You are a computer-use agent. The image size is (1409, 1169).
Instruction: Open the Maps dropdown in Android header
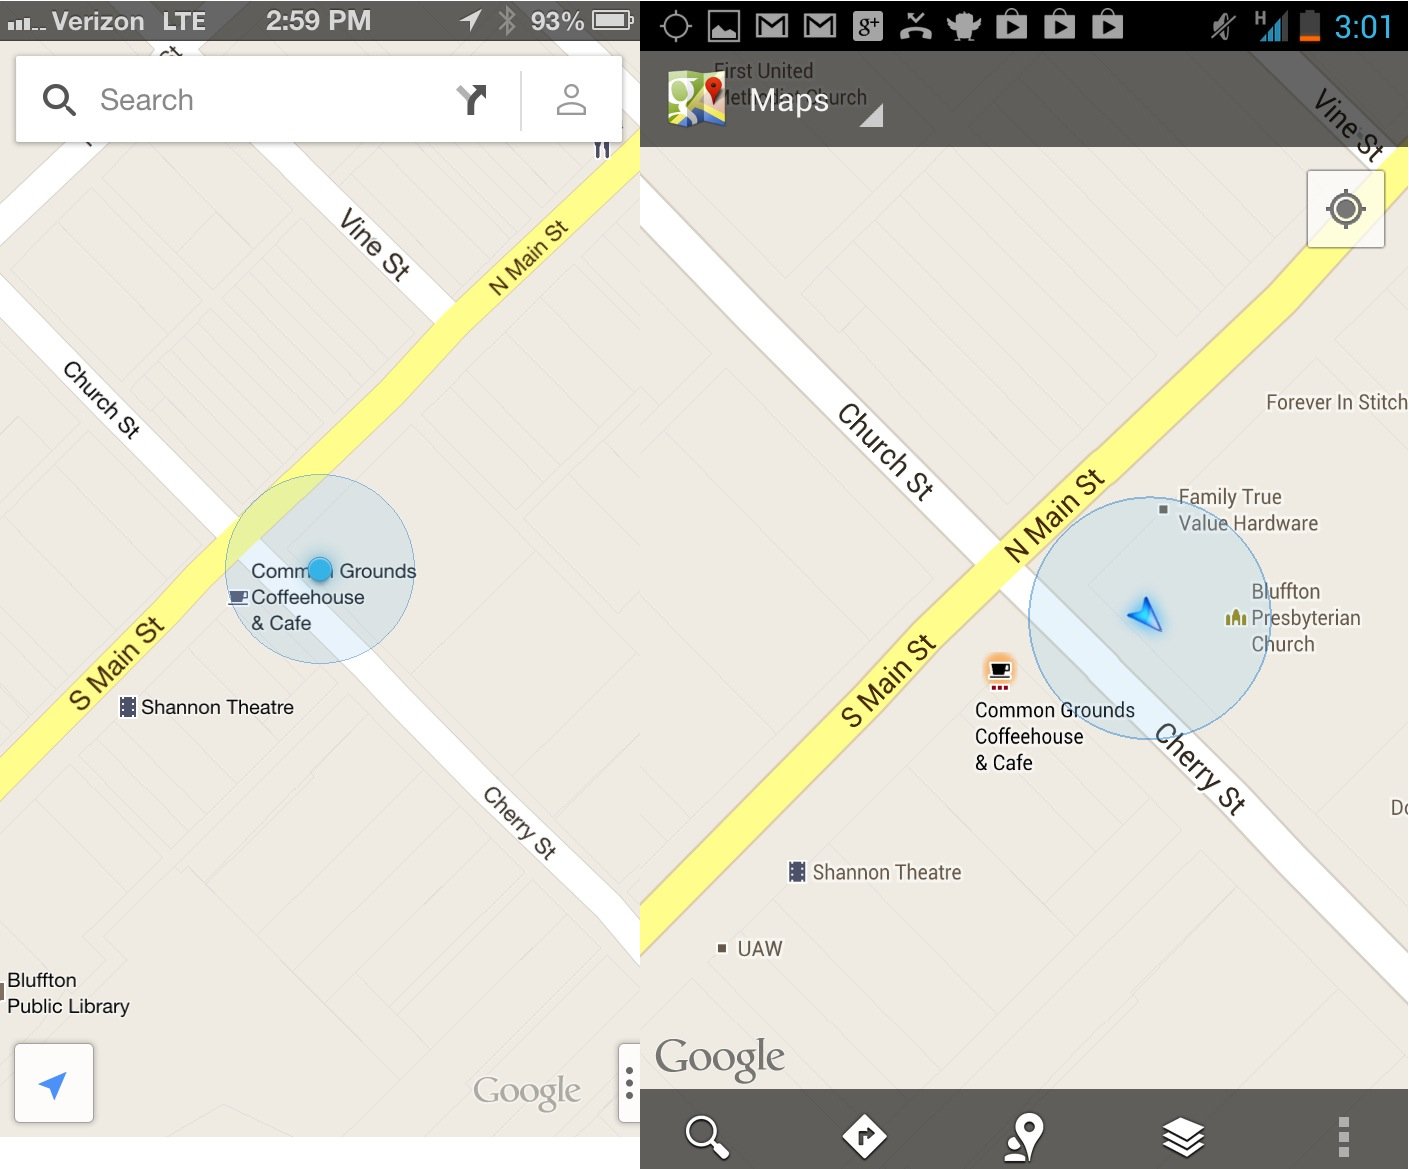pos(814,101)
